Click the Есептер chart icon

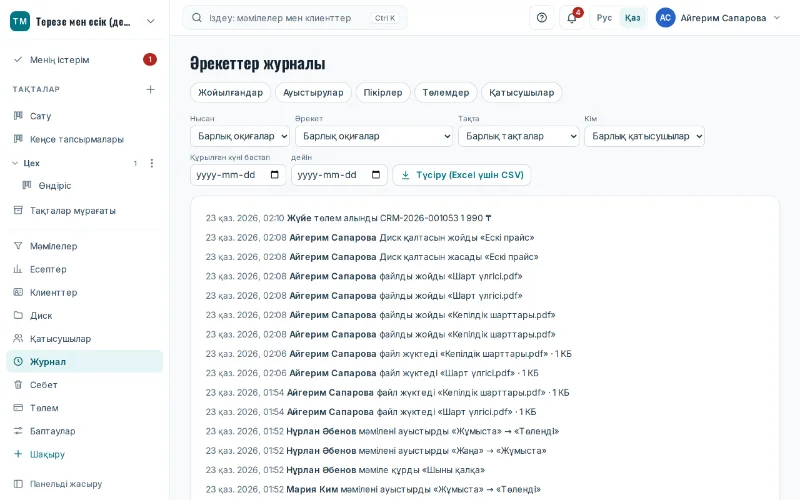[x=18, y=269]
